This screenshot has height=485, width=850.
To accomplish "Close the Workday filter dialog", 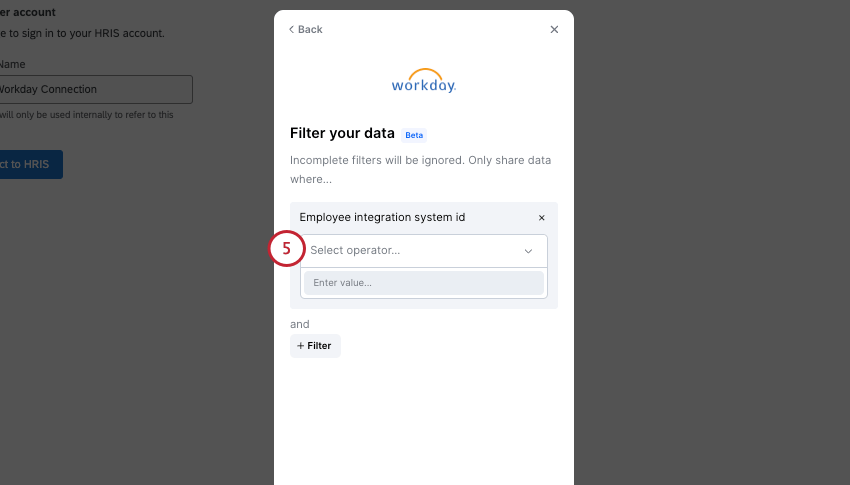I will tap(554, 29).
